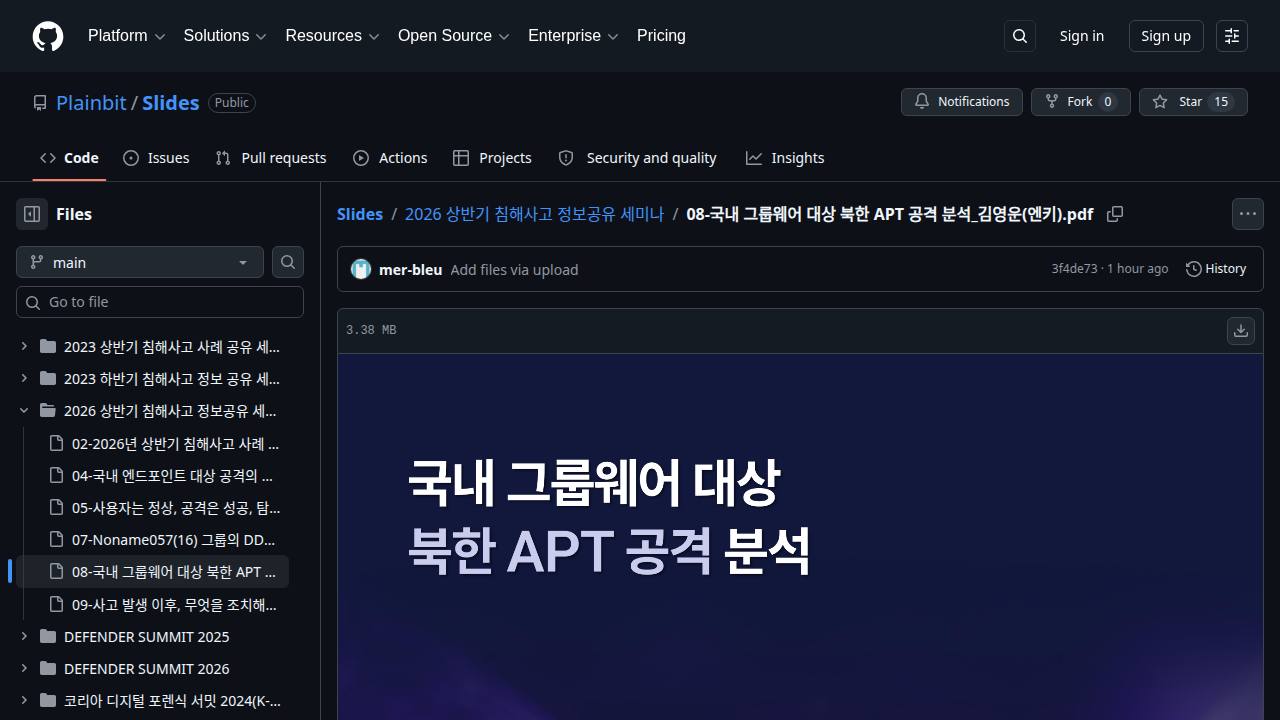Image resolution: width=1280 pixels, height=720 pixels.
Task: Open the Plainbit owner link
Action: (91, 103)
